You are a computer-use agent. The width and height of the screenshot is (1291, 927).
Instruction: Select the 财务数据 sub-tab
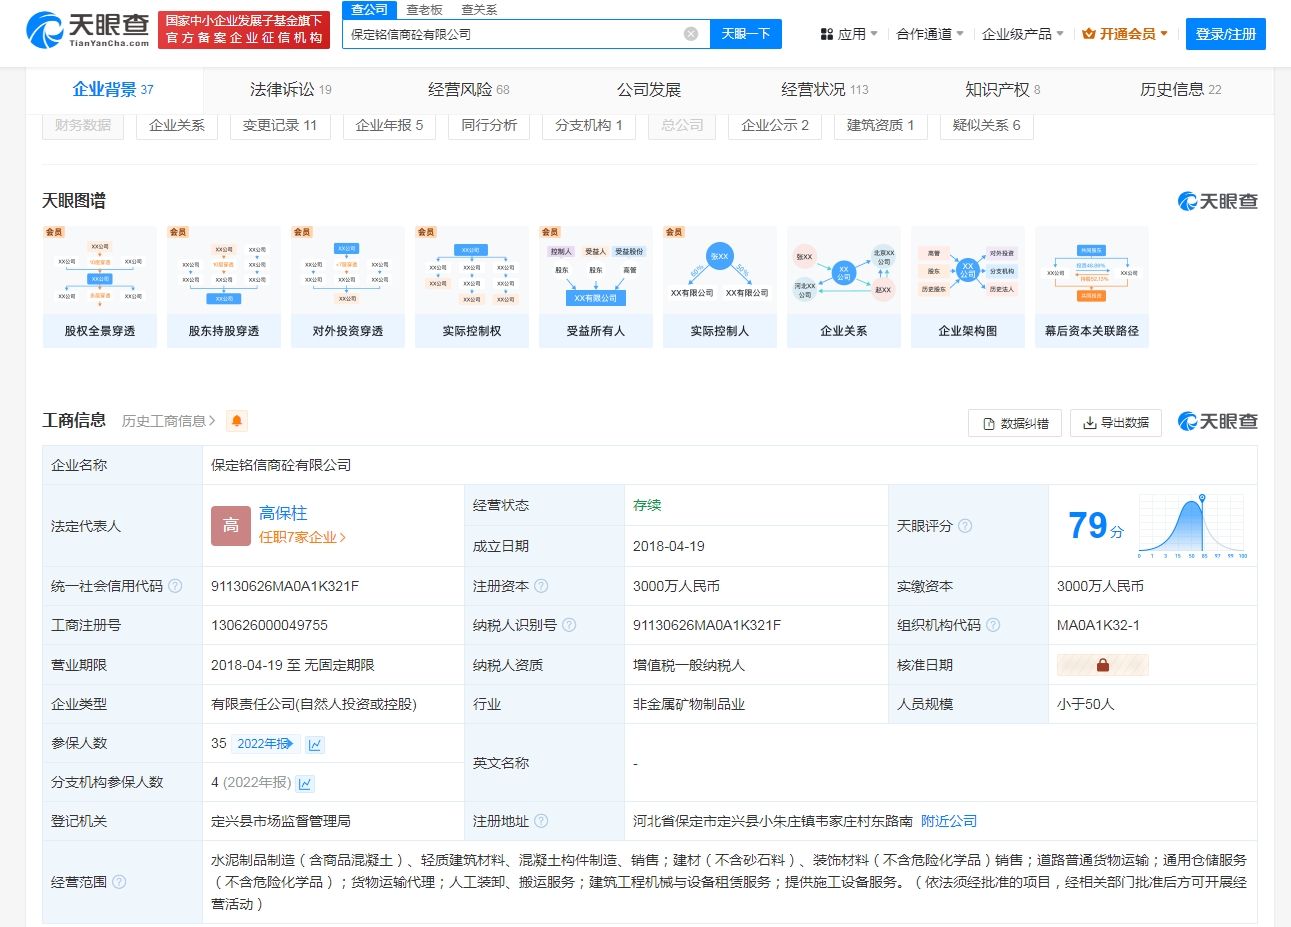click(x=83, y=125)
